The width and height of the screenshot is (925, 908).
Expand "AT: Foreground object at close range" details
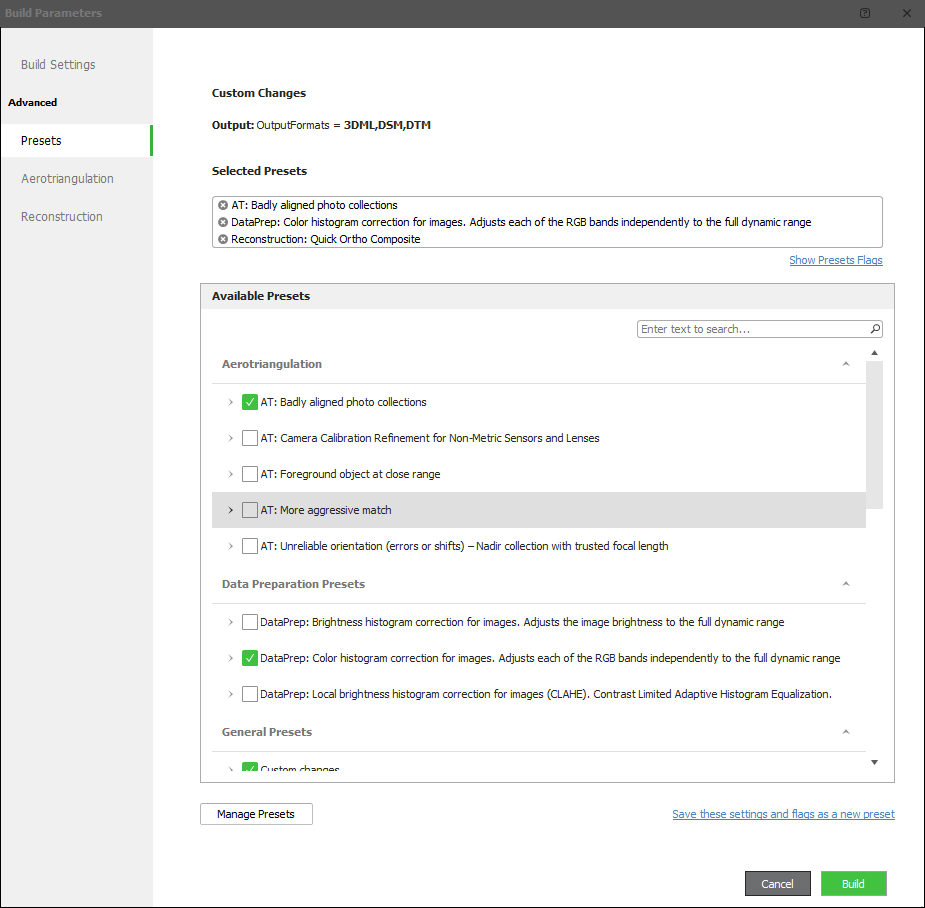point(229,473)
